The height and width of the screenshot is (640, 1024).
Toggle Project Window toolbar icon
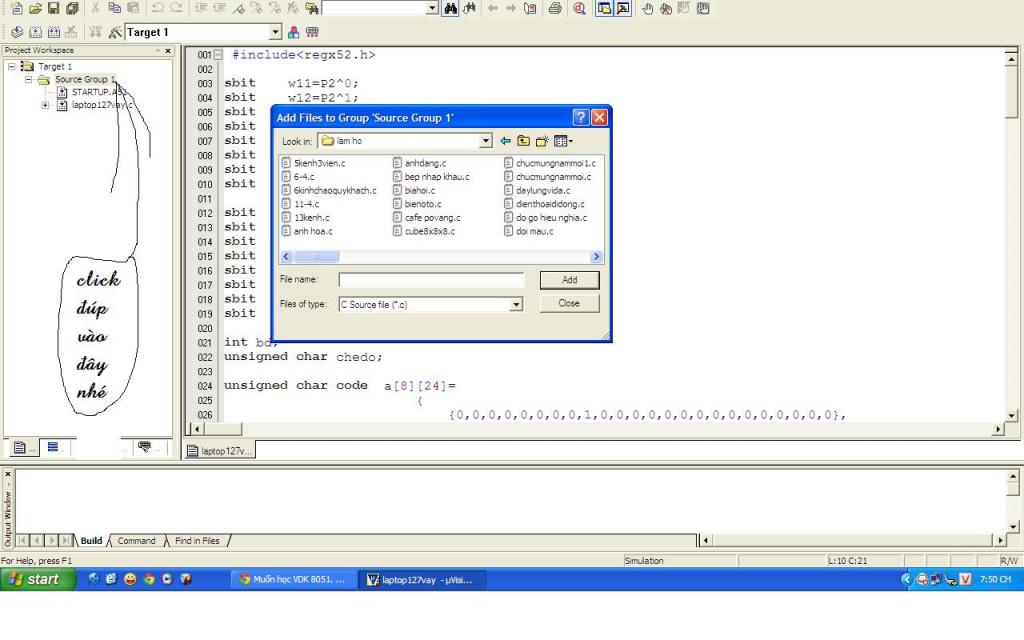pyautogui.click(x=604, y=8)
